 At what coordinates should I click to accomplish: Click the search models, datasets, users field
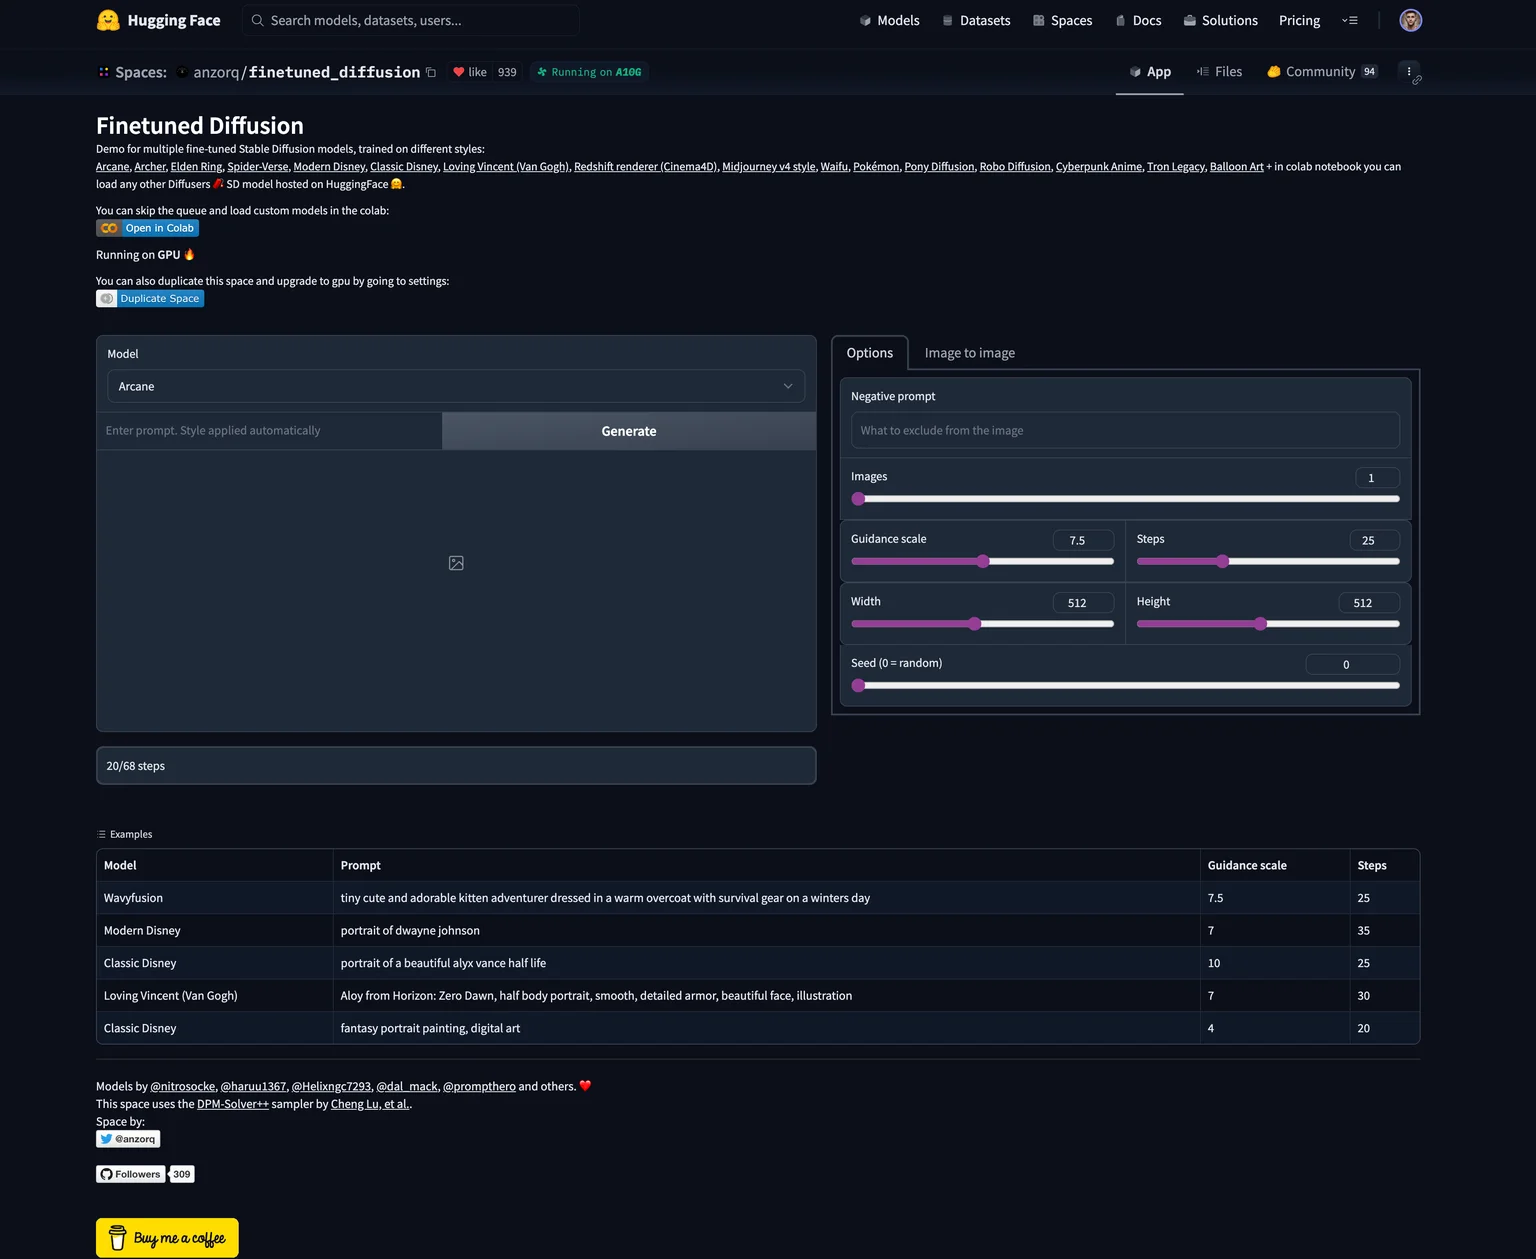click(x=412, y=20)
